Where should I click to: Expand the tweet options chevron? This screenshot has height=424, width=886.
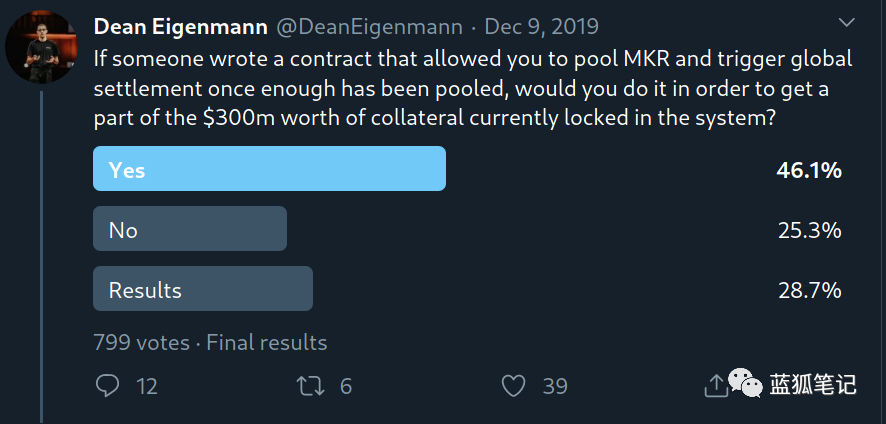[x=846, y=23]
